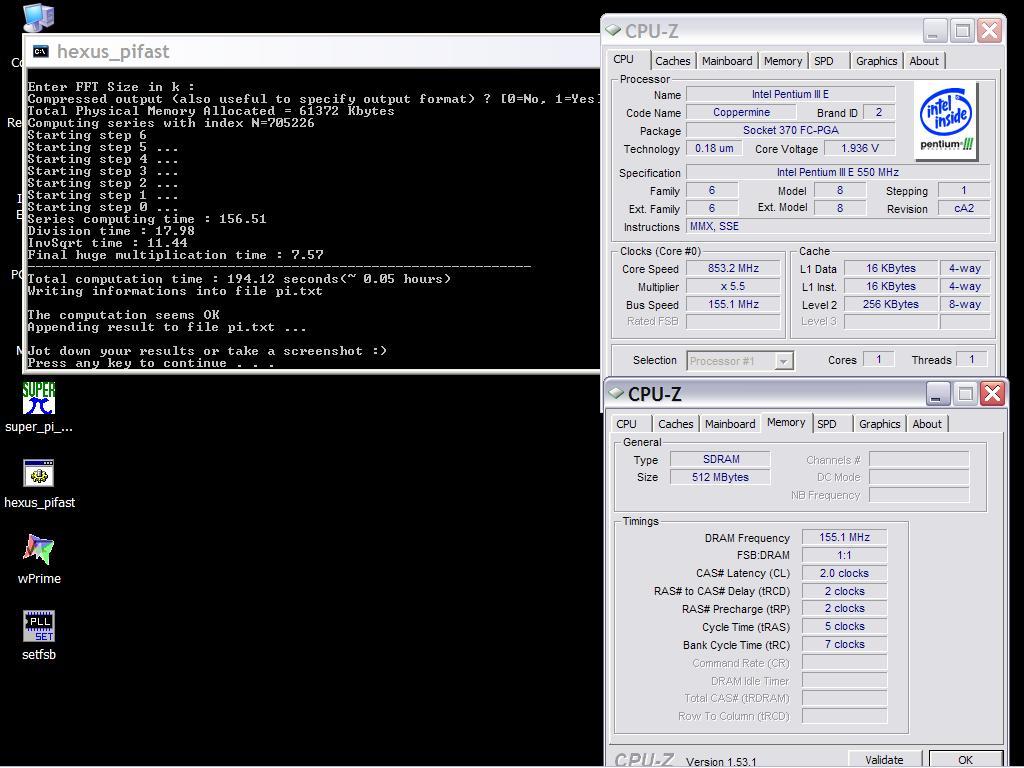1024x768 pixels.
Task: Open the SPD tab in the lower CPU-Z window
Action: click(827, 424)
